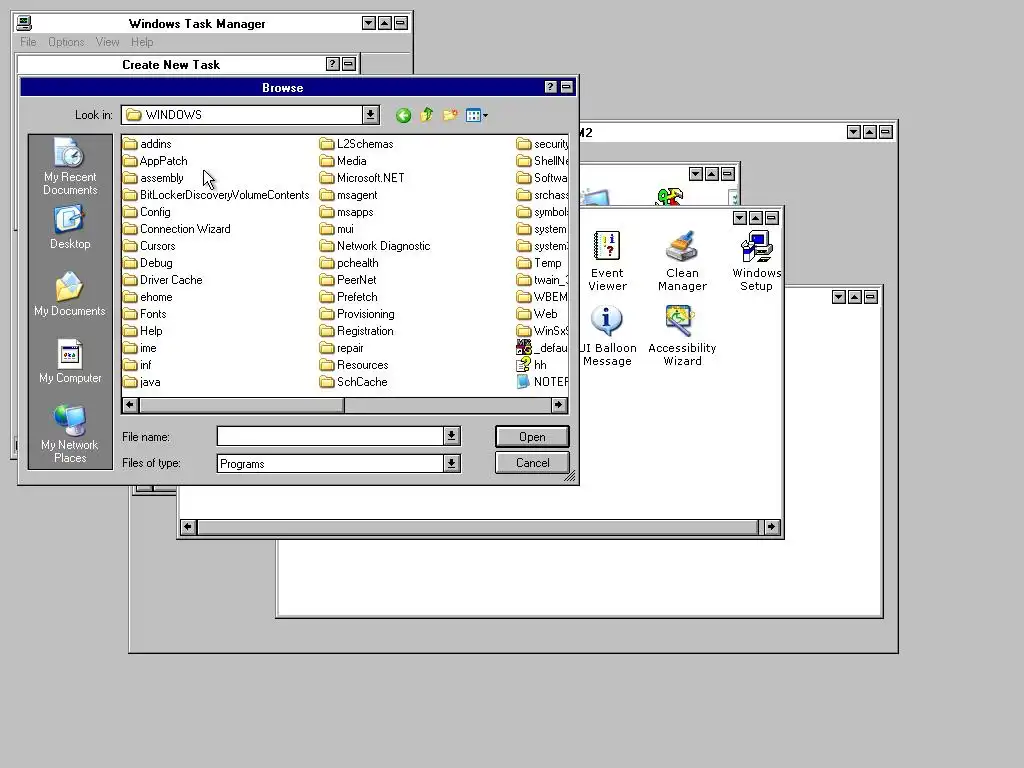Go up one folder level icon
Image resolution: width=1024 pixels, height=768 pixels.
click(427, 116)
